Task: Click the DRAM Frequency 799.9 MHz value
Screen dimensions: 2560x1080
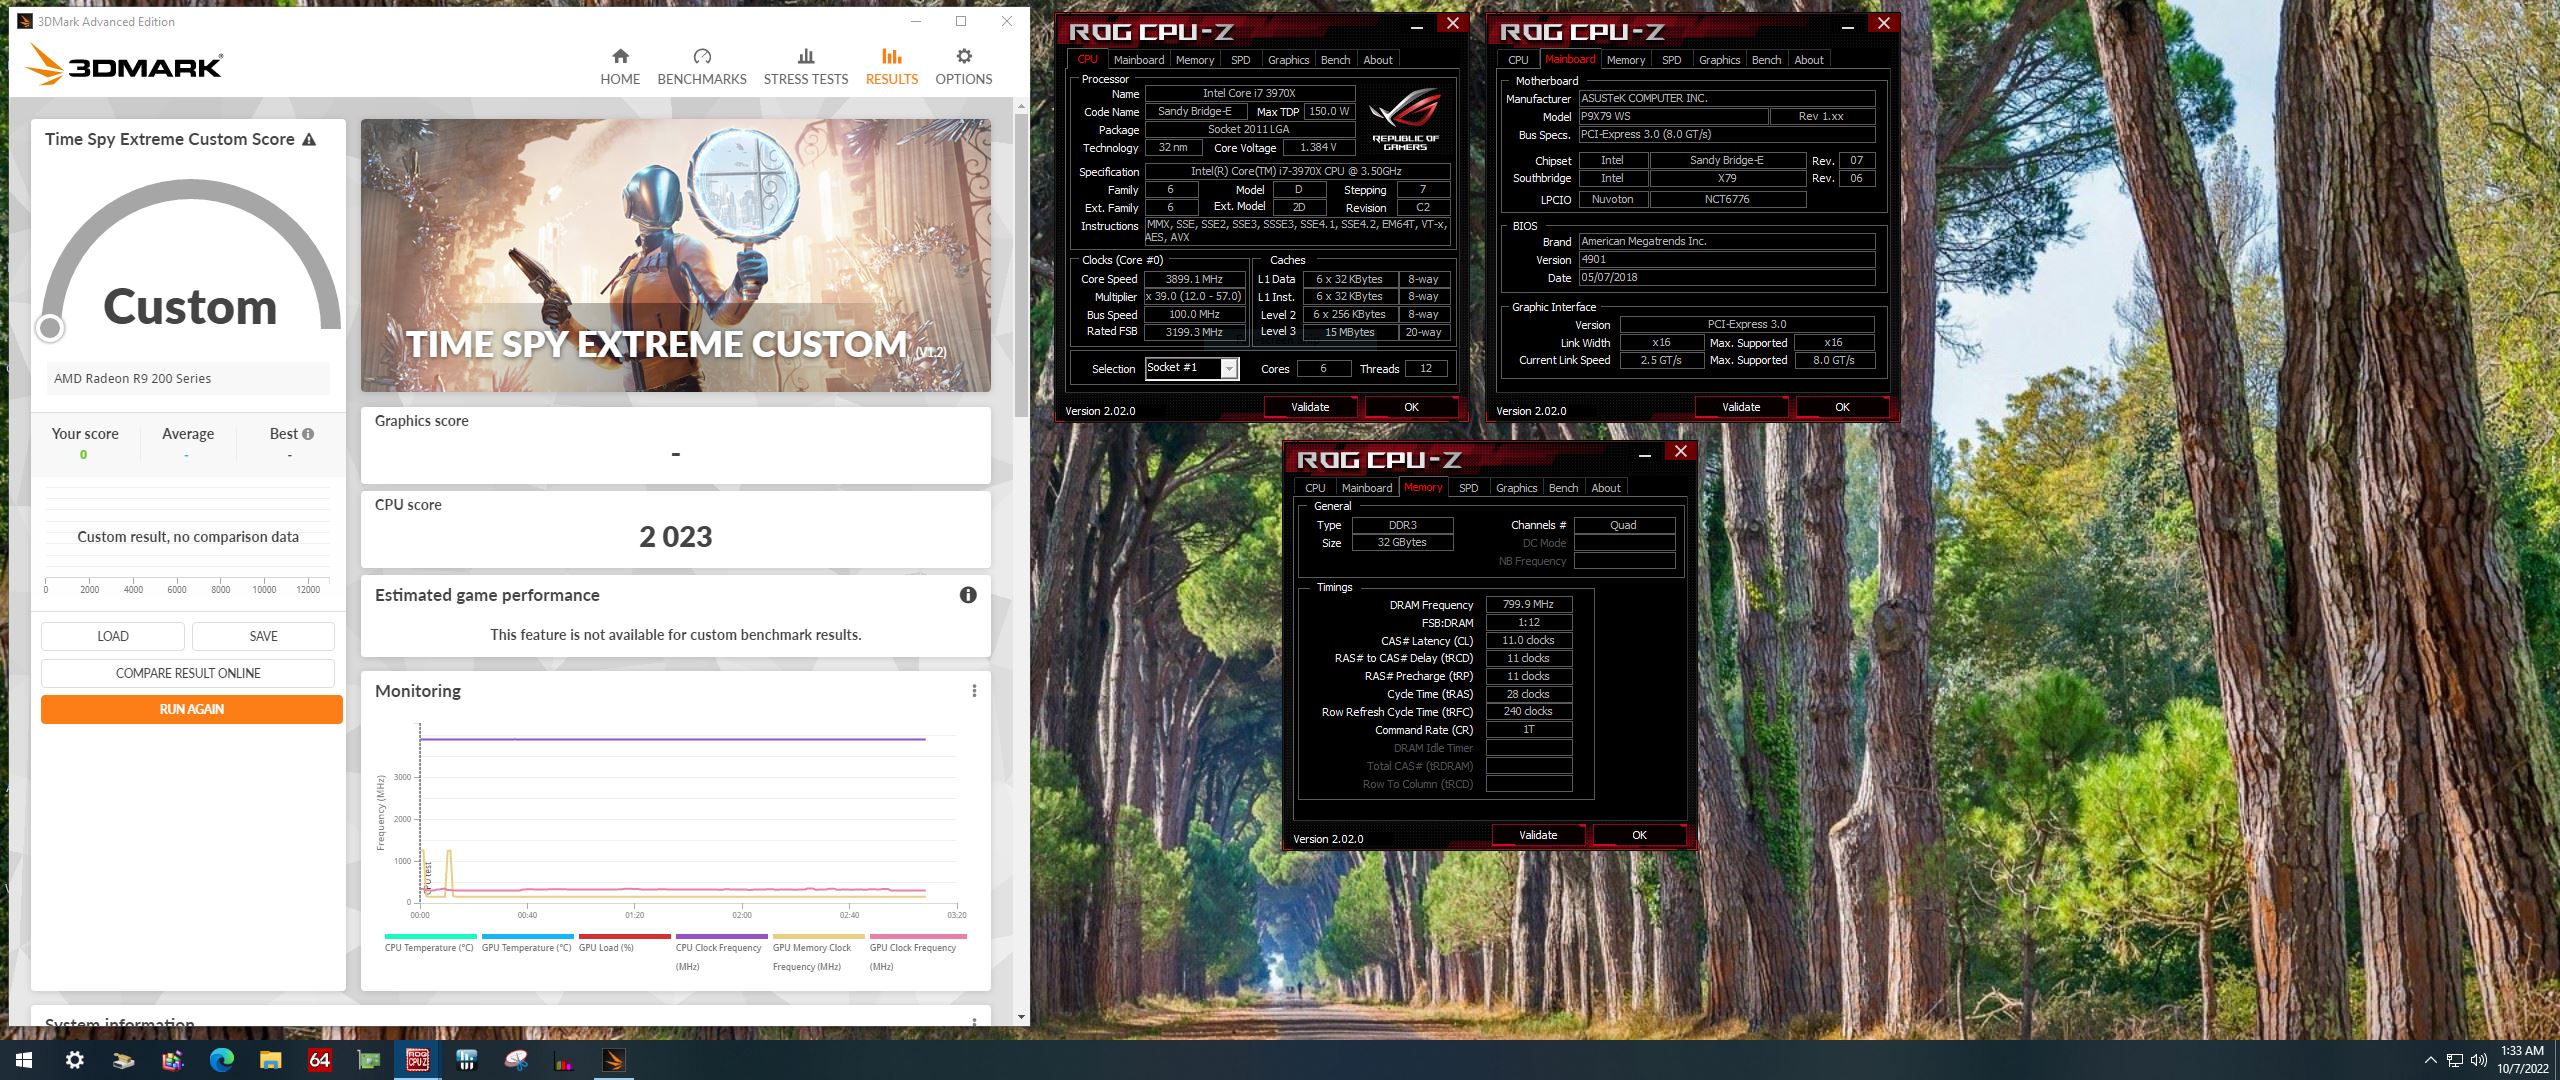Action: (x=1528, y=604)
